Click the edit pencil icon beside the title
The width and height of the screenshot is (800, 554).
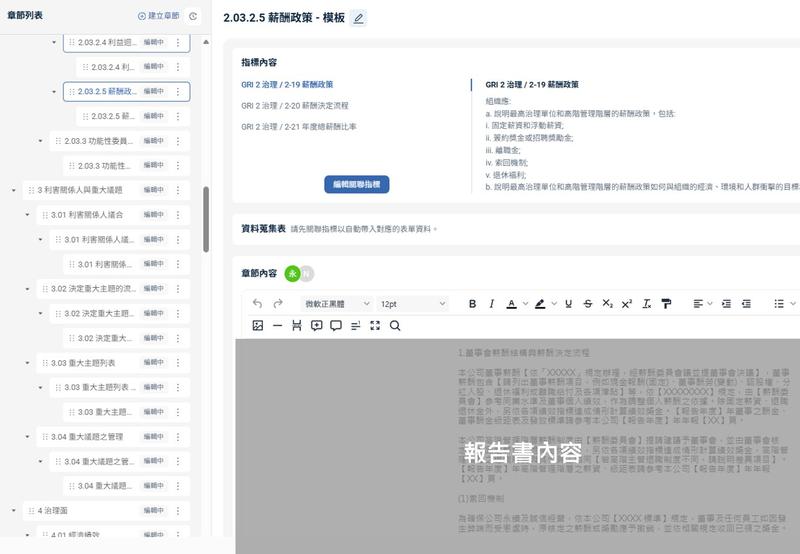click(359, 18)
